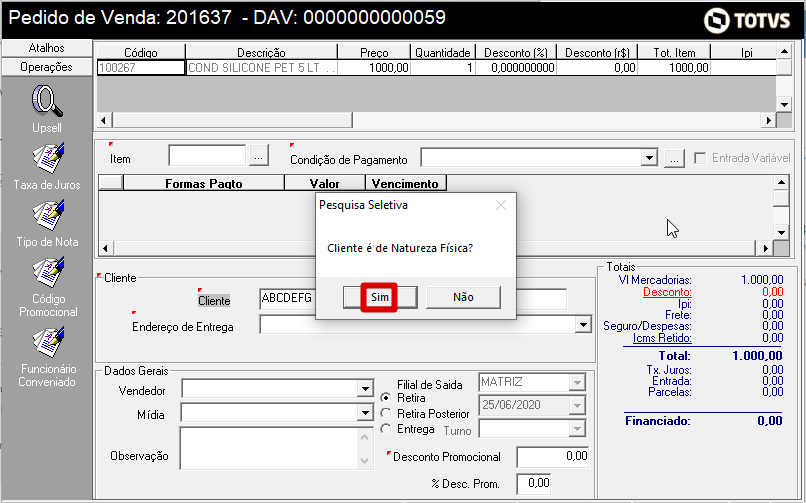The image size is (806, 503).
Task: Click the payment grid scroll down arrow
Action: click(x=781, y=233)
